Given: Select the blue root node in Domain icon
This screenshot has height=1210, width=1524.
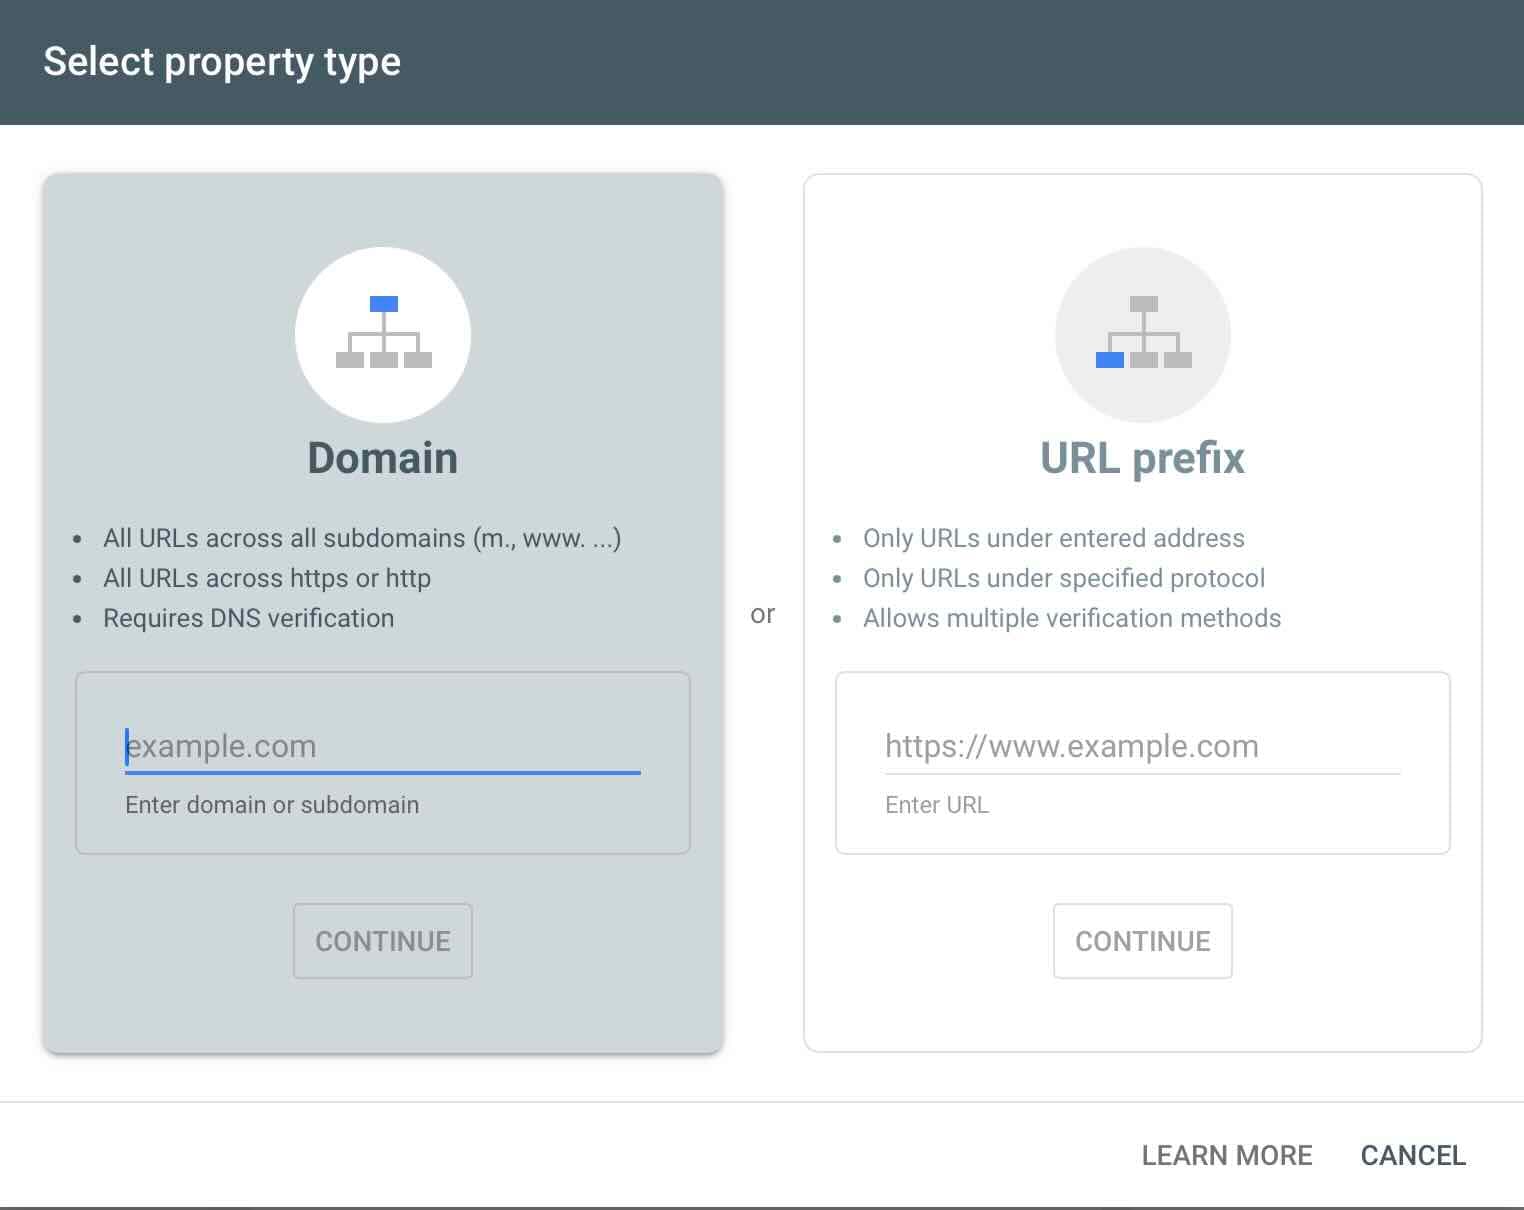Looking at the screenshot, I should (x=383, y=301).
